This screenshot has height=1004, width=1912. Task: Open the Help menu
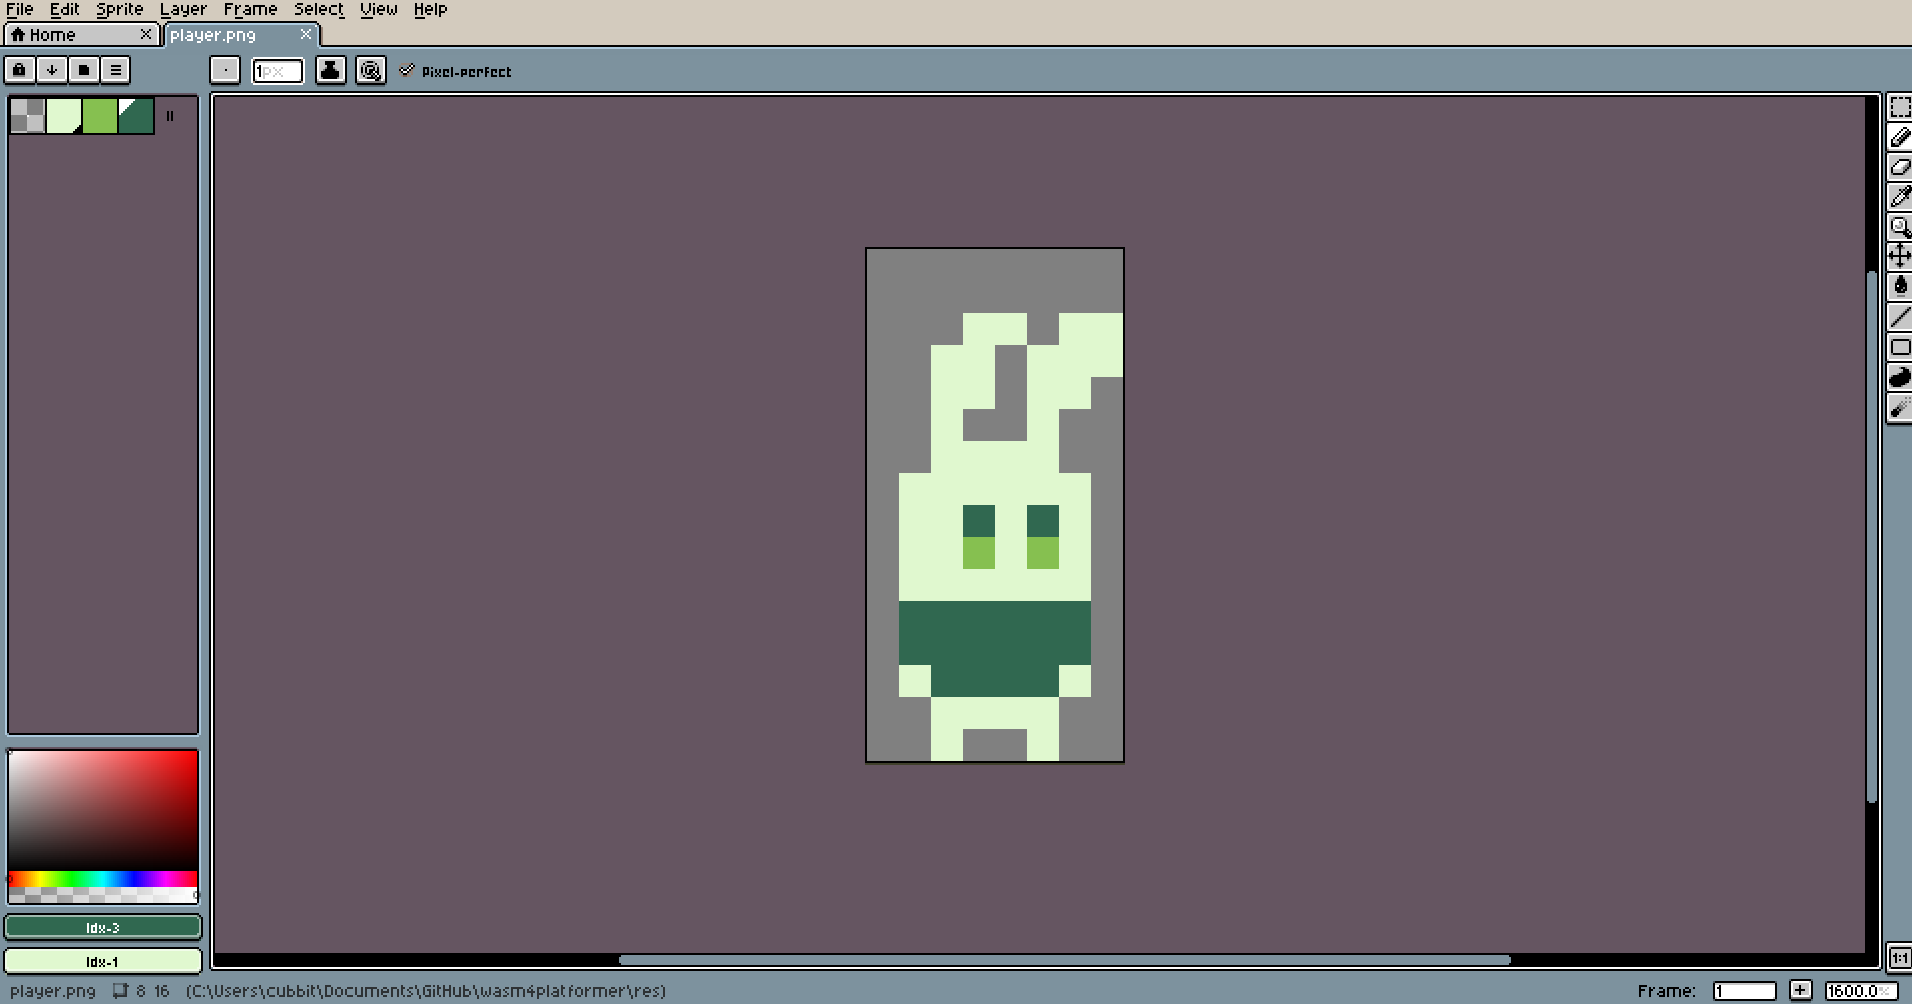[x=430, y=9]
